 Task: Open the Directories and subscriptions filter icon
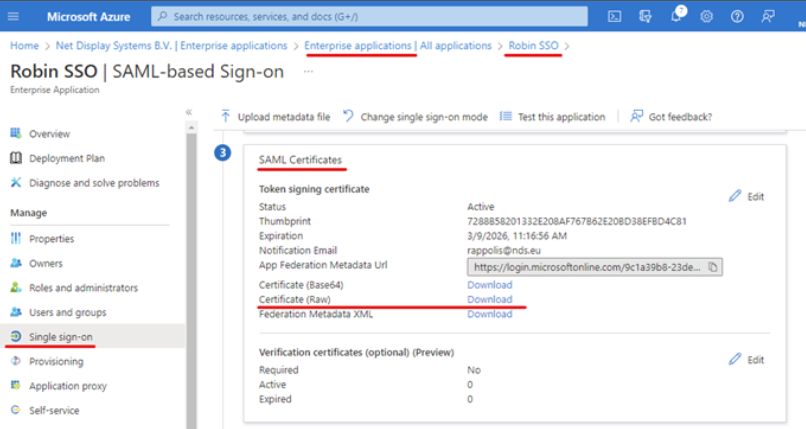(x=645, y=16)
